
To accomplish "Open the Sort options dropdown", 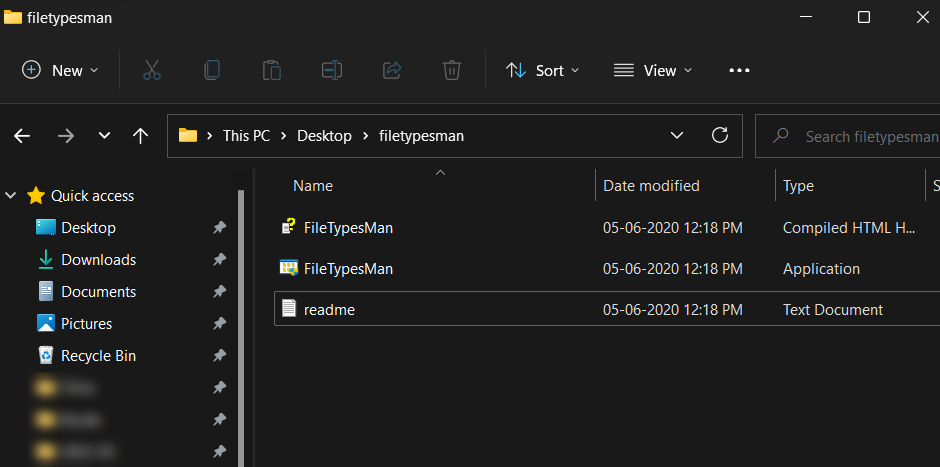I will click(543, 70).
